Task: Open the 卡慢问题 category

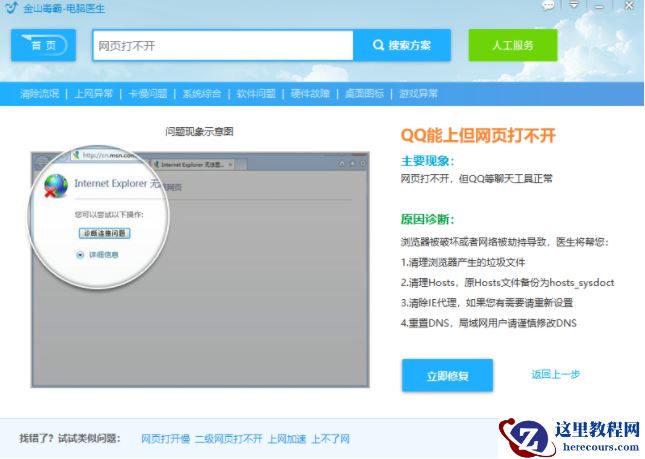Action: pyautogui.click(x=148, y=94)
